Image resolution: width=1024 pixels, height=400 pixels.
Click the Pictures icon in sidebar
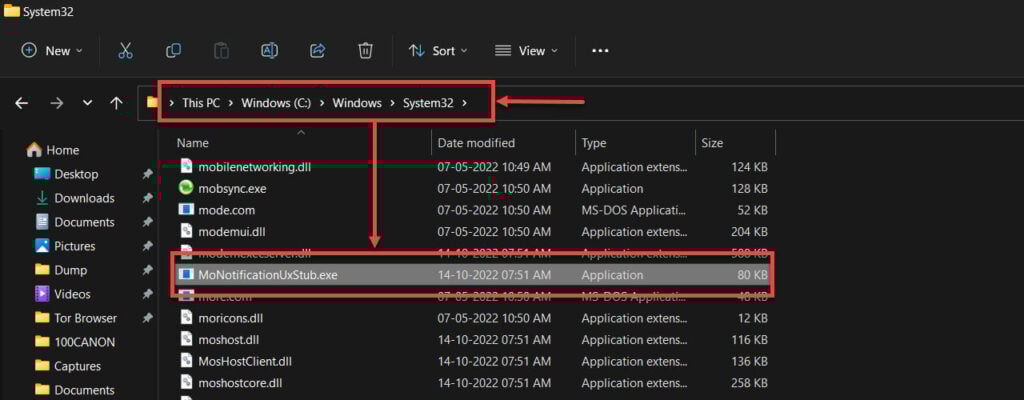[x=42, y=246]
